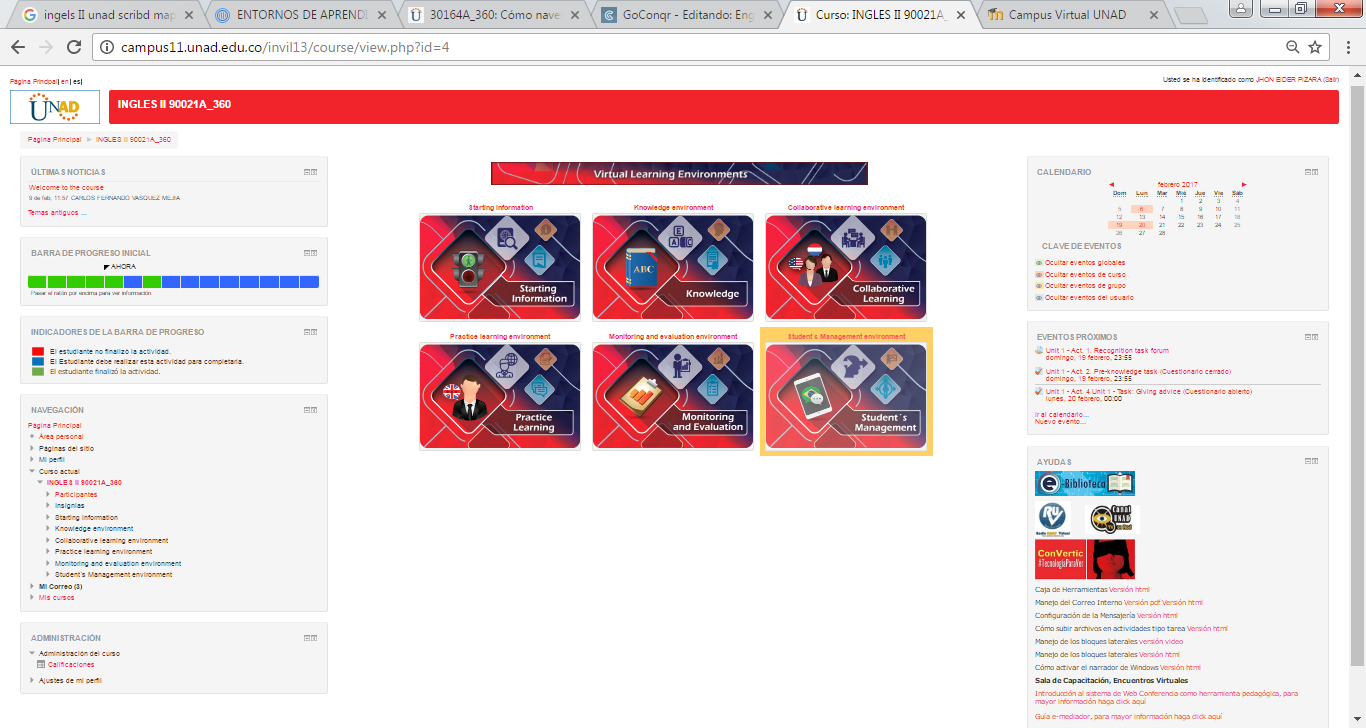
Task: Click the 'Ir al calendario' link
Action: [x=1062, y=414]
